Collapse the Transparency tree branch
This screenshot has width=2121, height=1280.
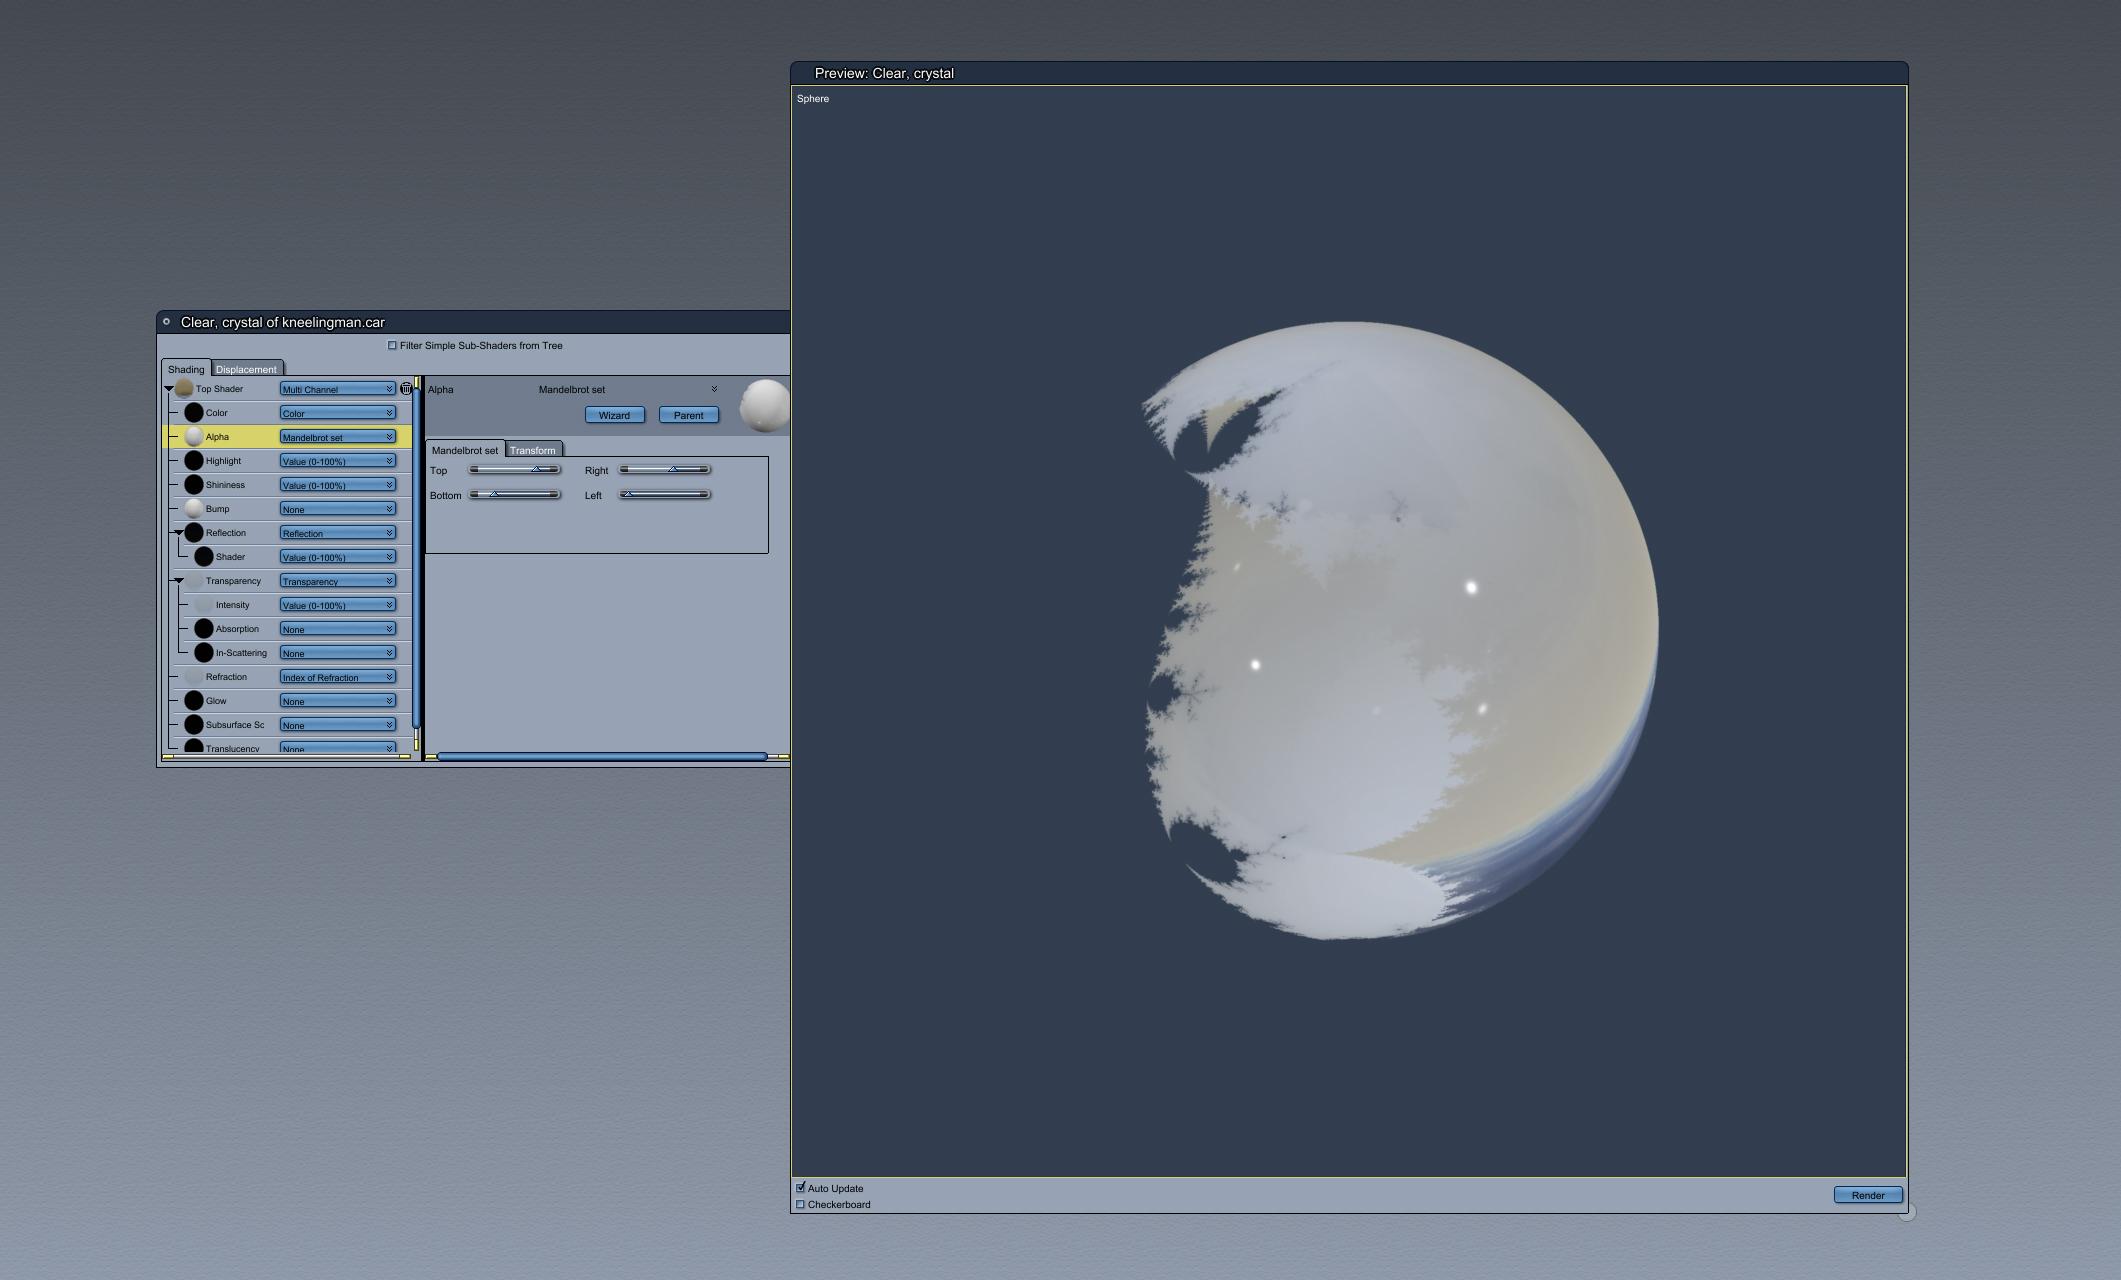179,581
